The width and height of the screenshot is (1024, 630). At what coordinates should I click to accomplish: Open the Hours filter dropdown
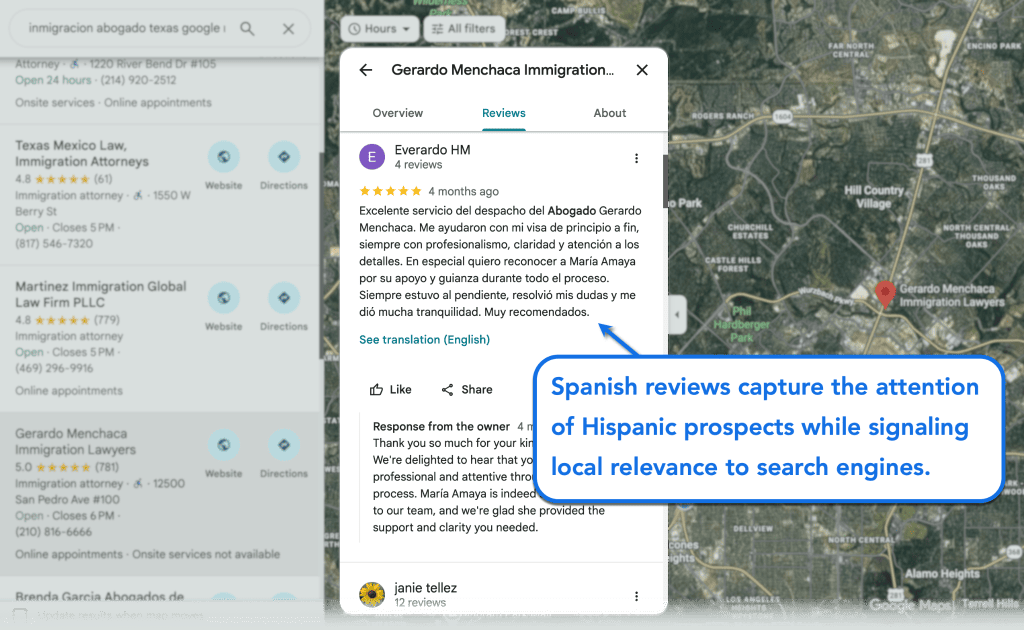(379, 29)
